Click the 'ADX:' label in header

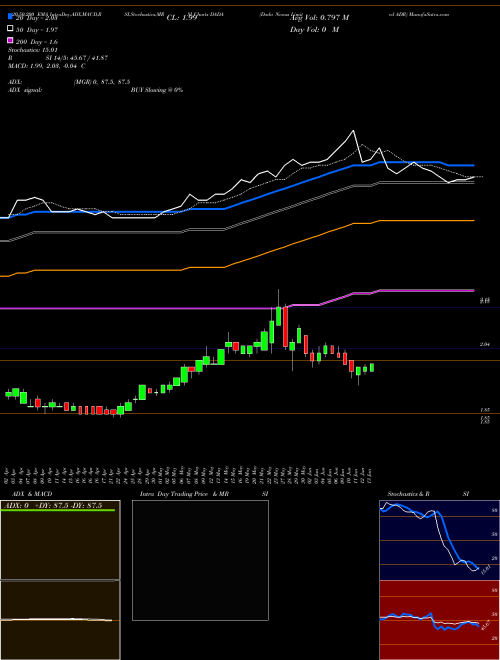tap(15, 82)
